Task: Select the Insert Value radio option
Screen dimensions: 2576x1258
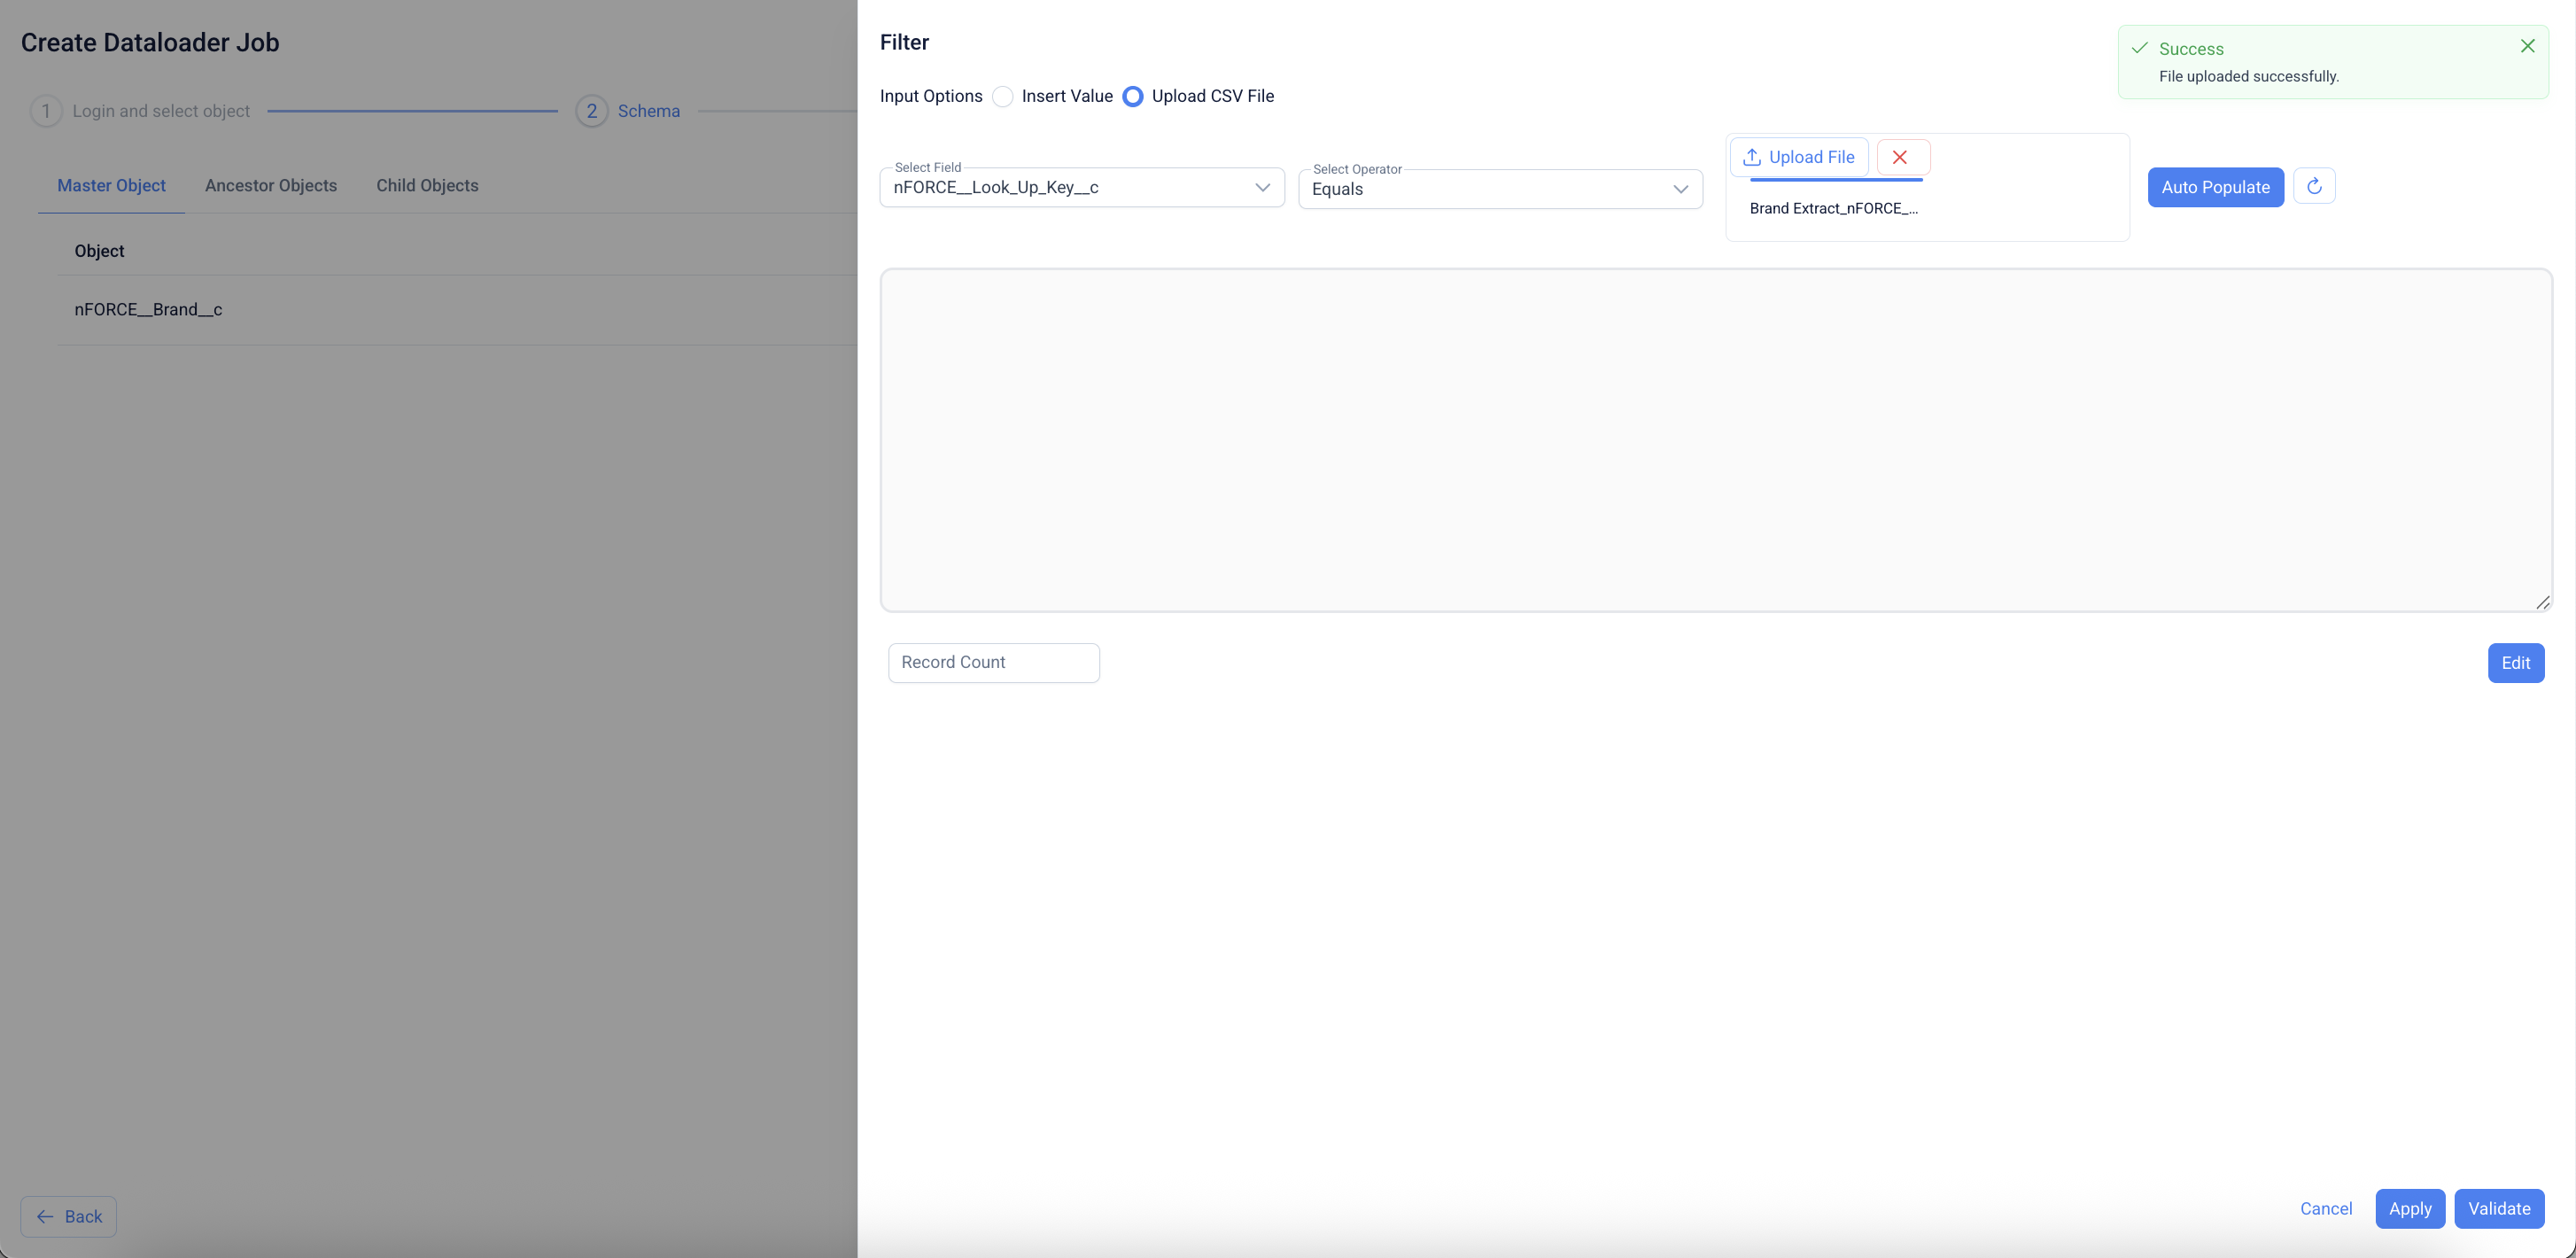Action: click(1003, 96)
